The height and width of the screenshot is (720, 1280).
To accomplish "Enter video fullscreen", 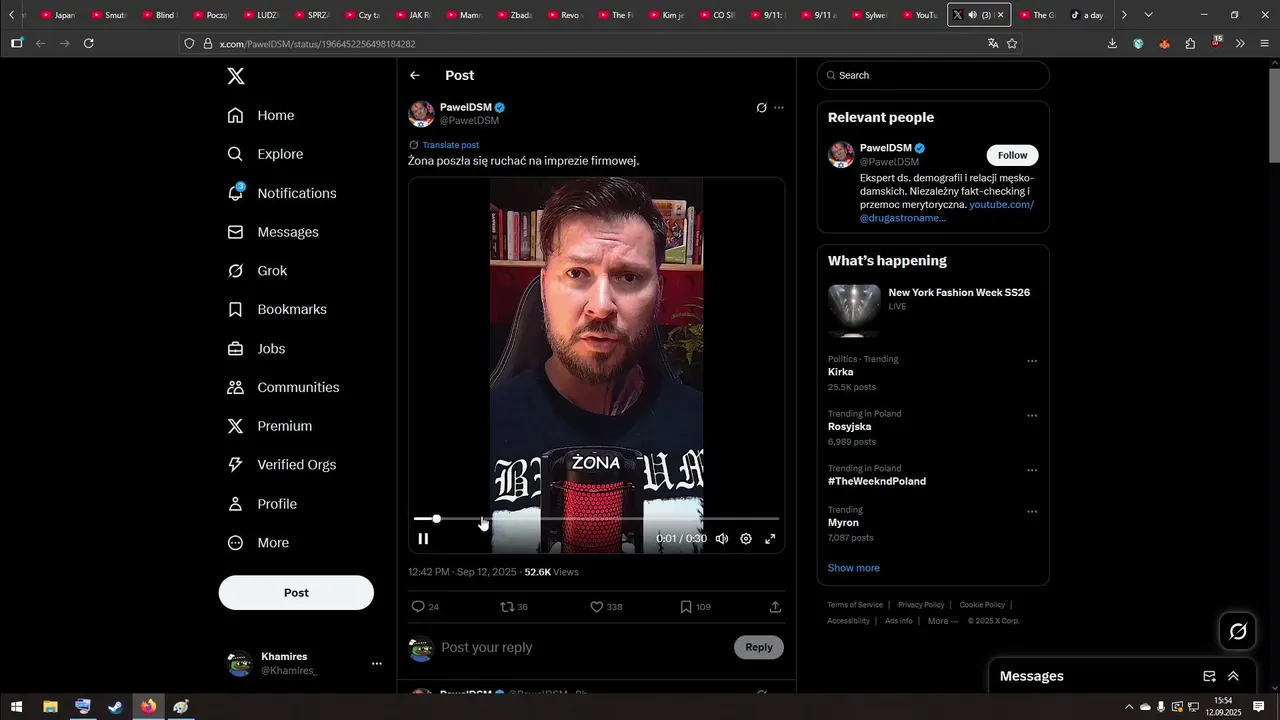I will [770, 539].
